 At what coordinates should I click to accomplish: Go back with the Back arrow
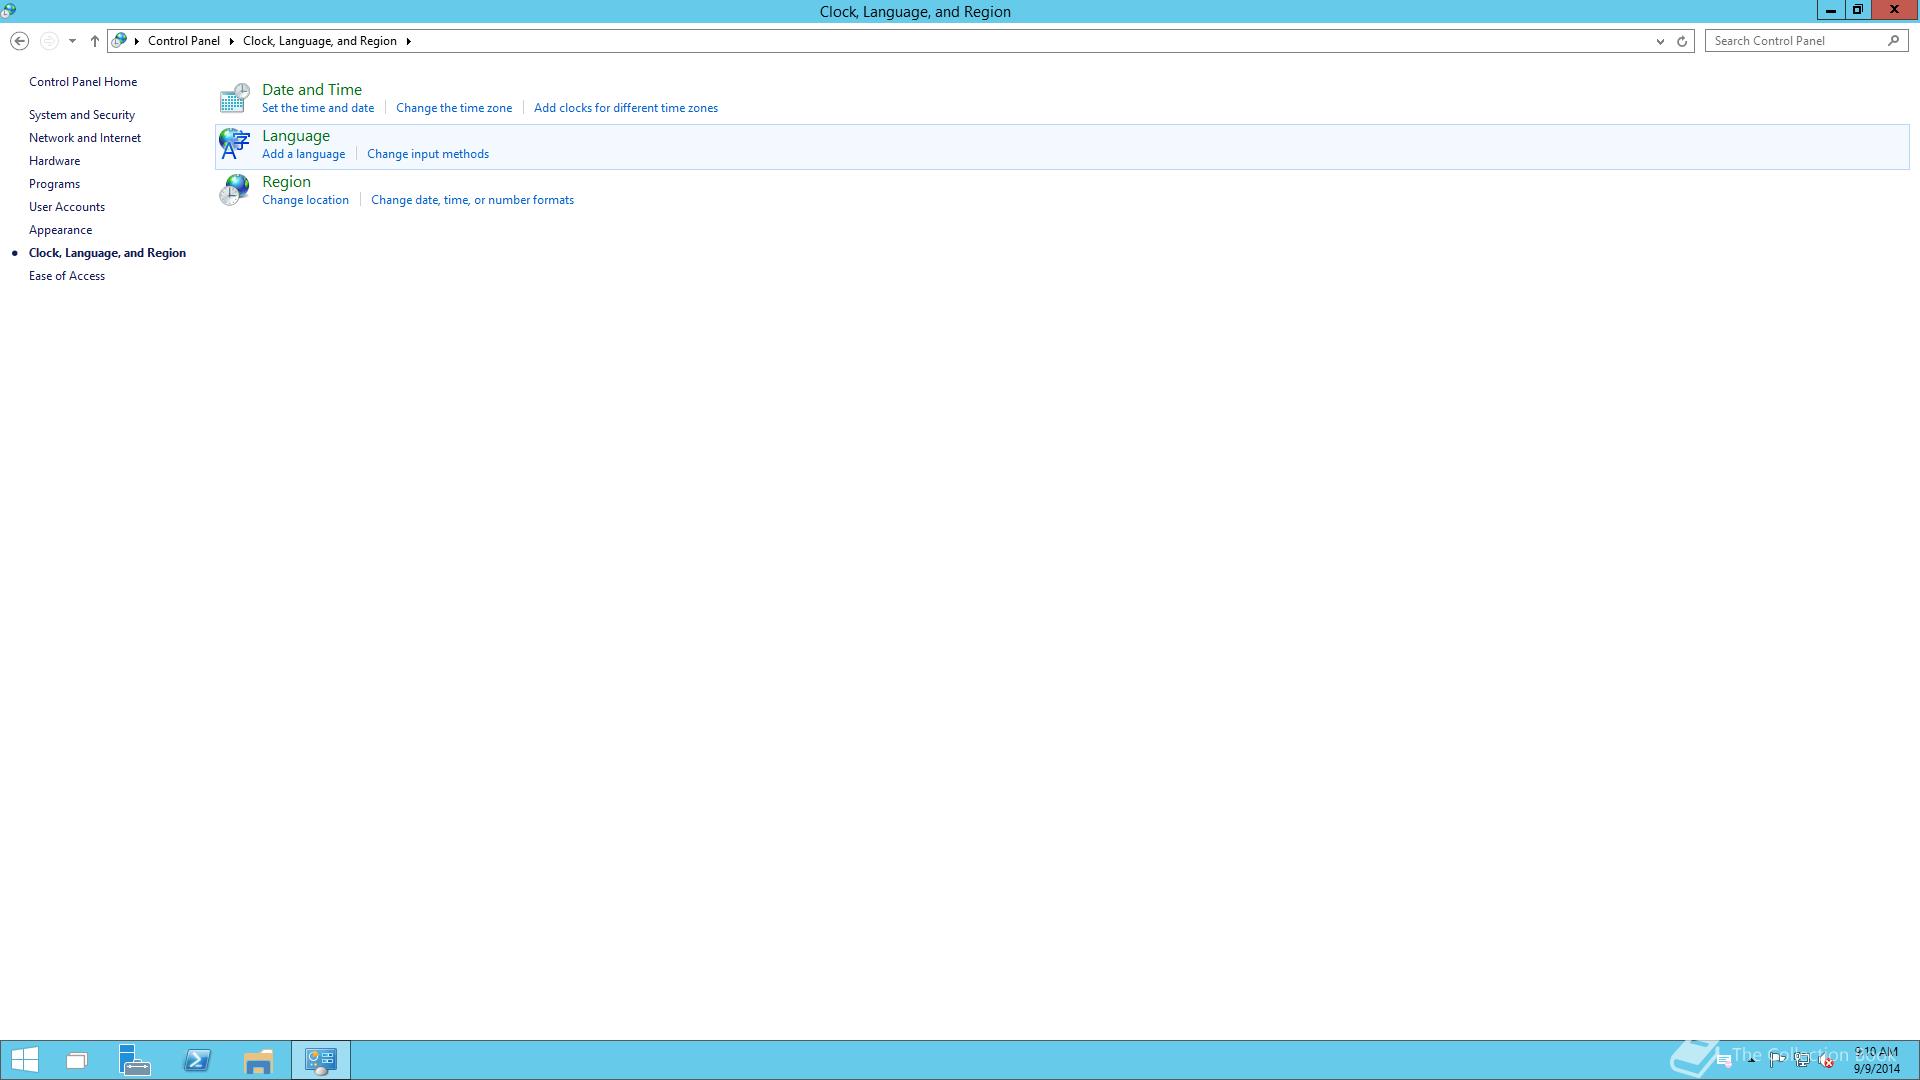[19, 41]
